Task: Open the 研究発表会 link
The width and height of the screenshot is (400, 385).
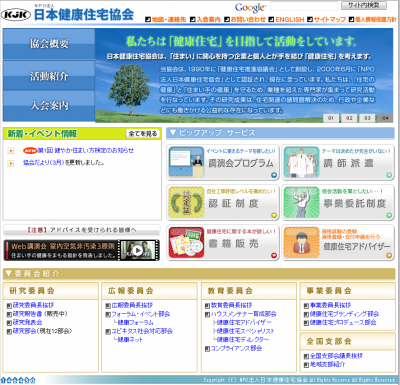Action: click(27, 323)
